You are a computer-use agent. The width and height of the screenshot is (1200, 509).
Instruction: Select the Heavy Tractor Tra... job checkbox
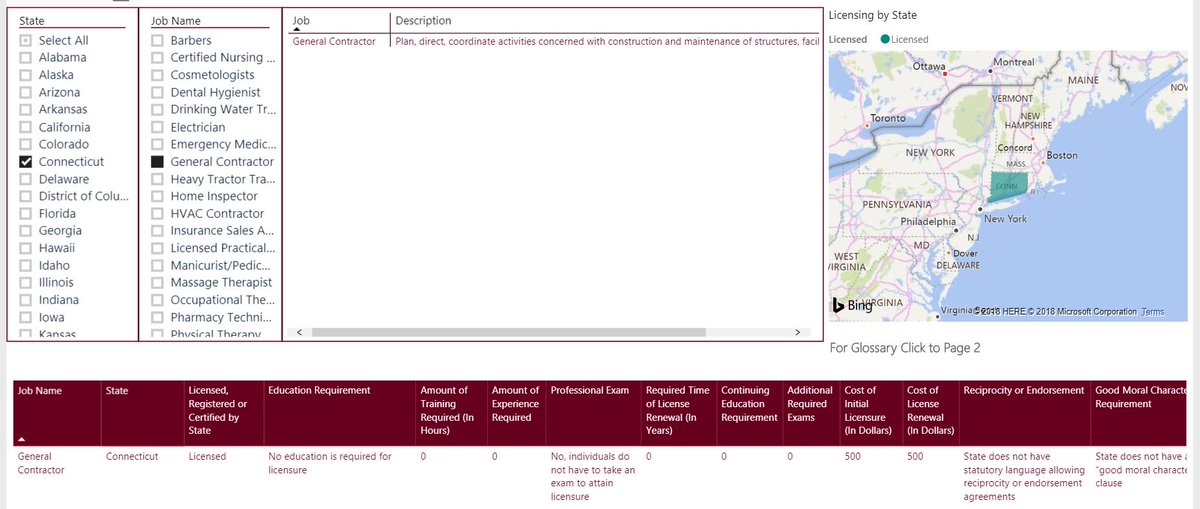point(157,179)
